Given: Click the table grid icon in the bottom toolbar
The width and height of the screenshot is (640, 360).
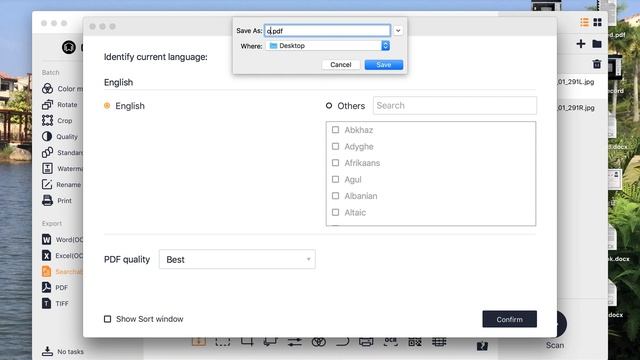Looking at the screenshot, I should (439, 342).
